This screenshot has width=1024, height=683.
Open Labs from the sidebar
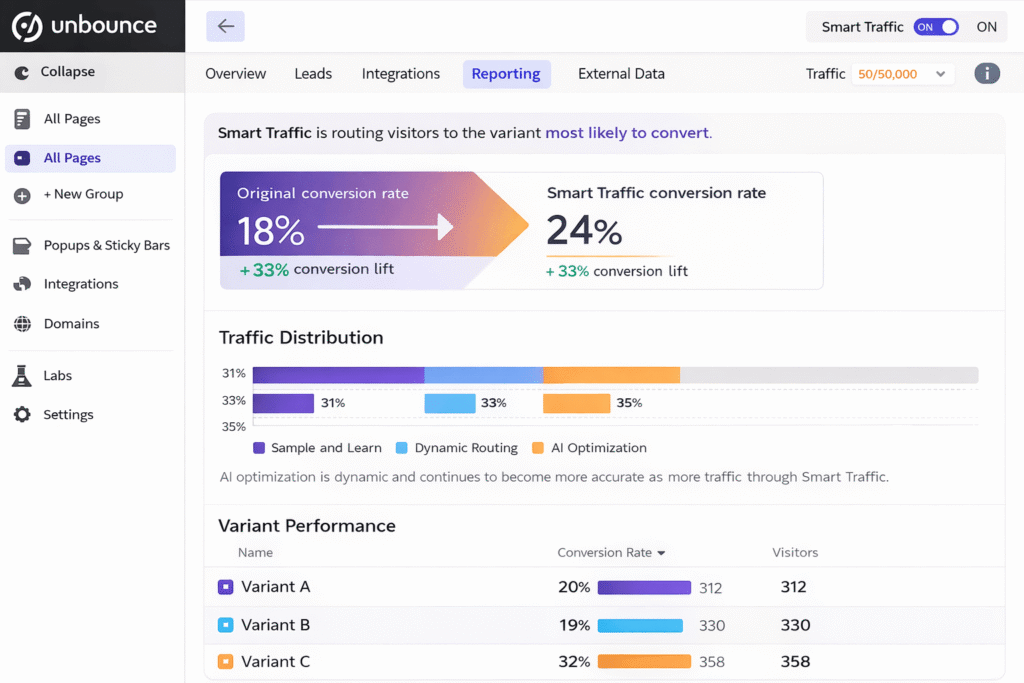click(57, 375)
